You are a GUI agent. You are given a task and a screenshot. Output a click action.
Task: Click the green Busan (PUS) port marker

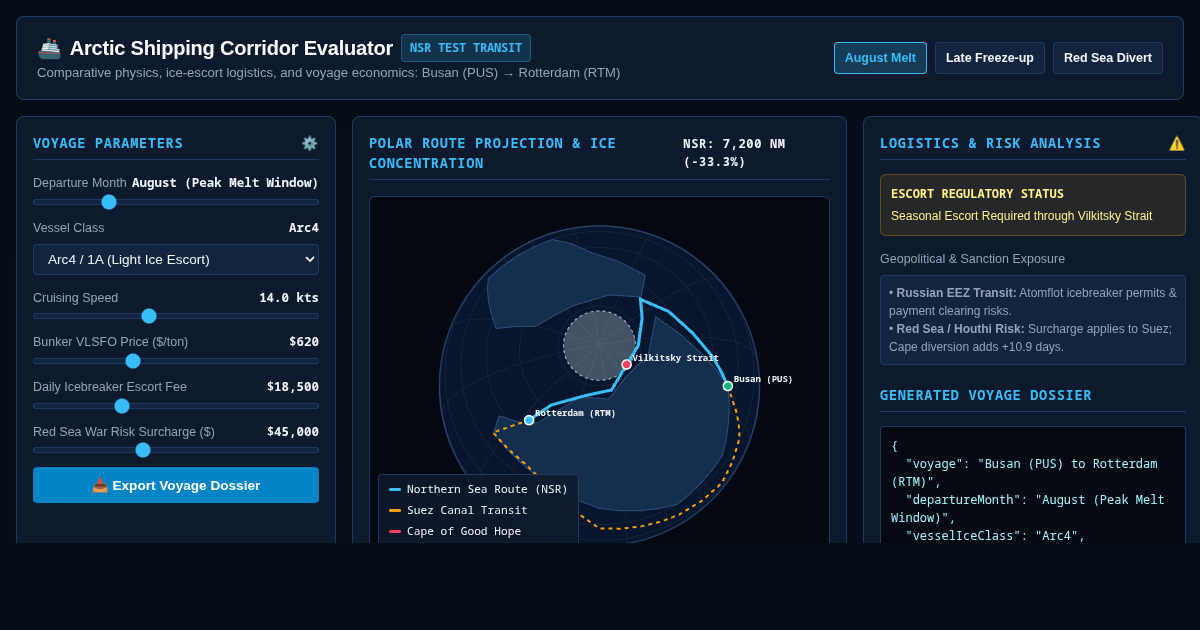[728, 386]
